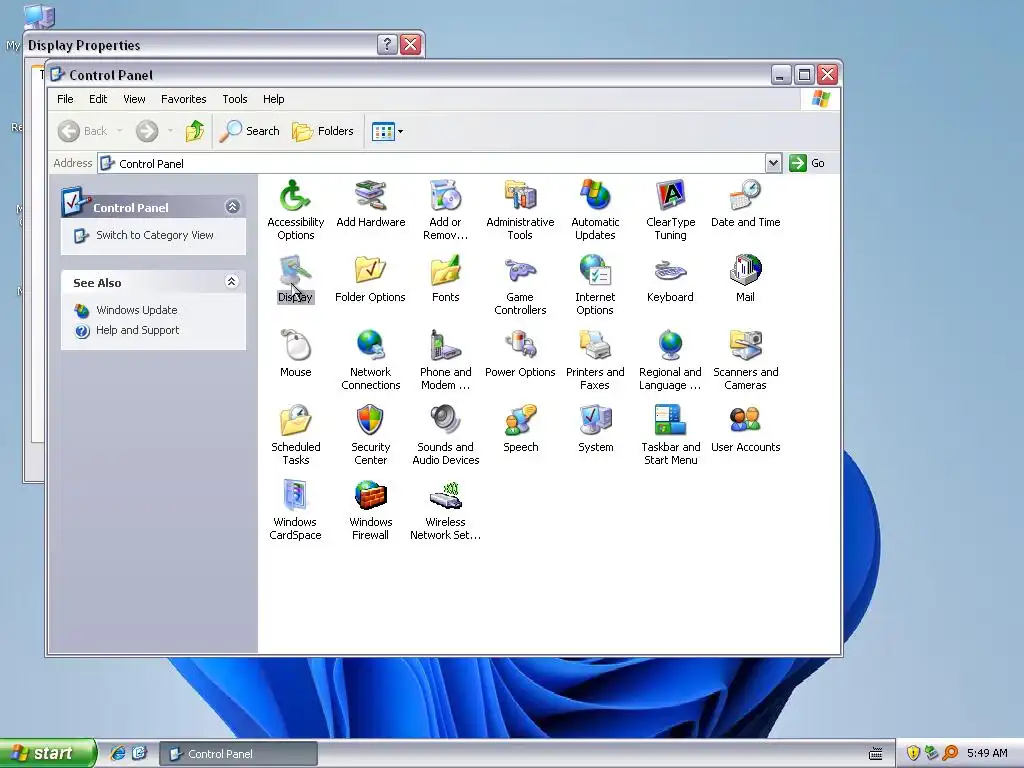Collapse the Control Panel side pane section
The image size is (1024, 768).
click(x=232, y=207)
